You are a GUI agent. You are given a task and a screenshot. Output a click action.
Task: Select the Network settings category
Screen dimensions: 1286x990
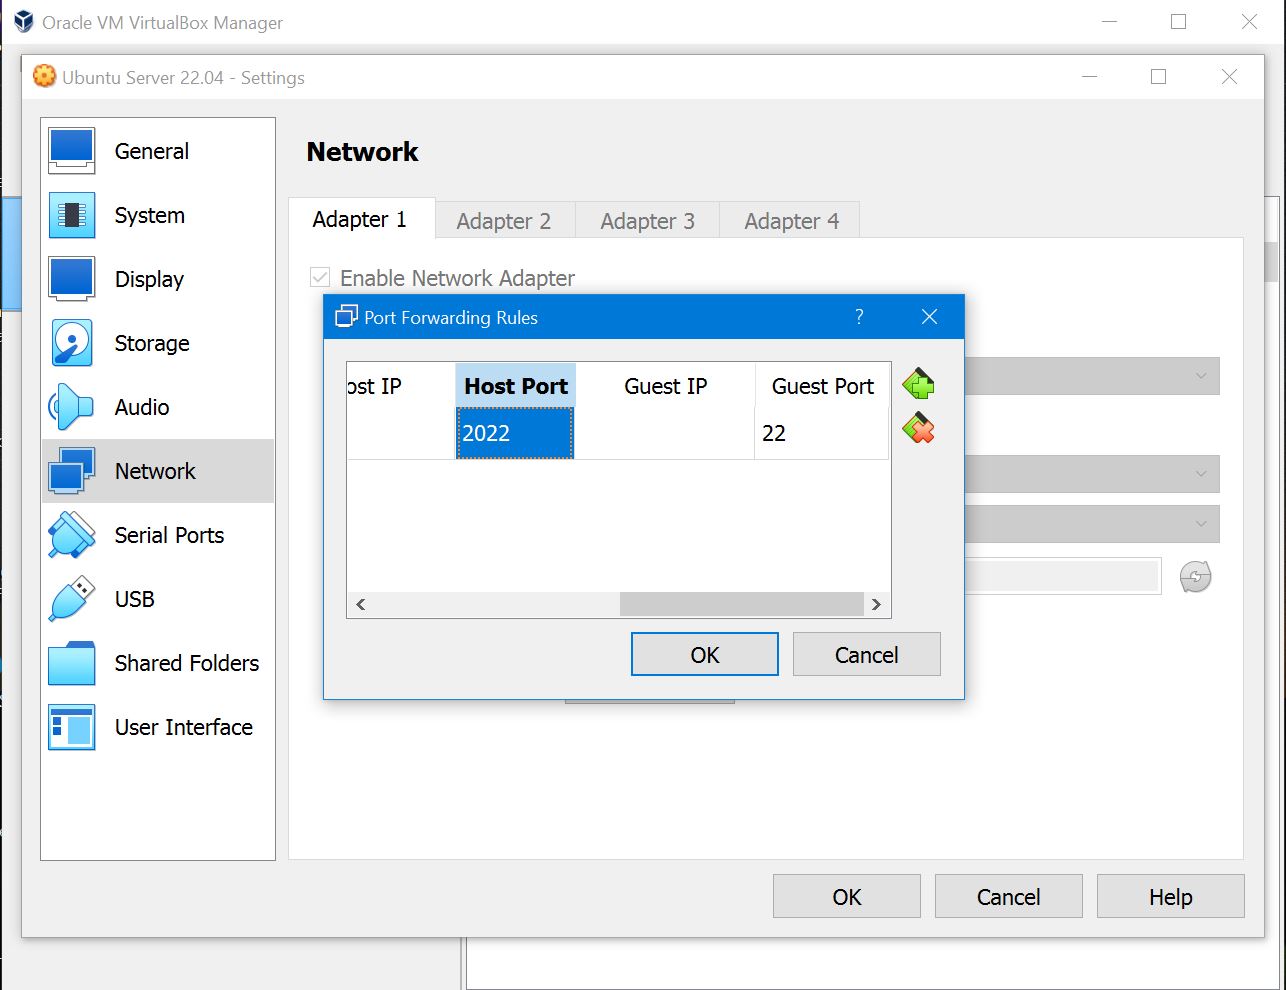coord(158,471)
